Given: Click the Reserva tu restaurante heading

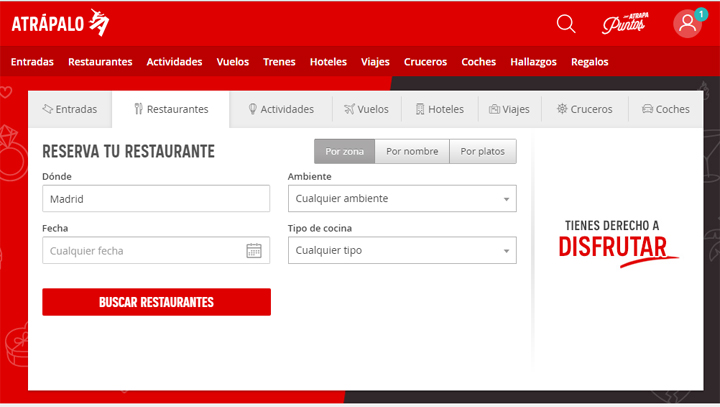Looking at the screenshot, I should tap(129, 151).
